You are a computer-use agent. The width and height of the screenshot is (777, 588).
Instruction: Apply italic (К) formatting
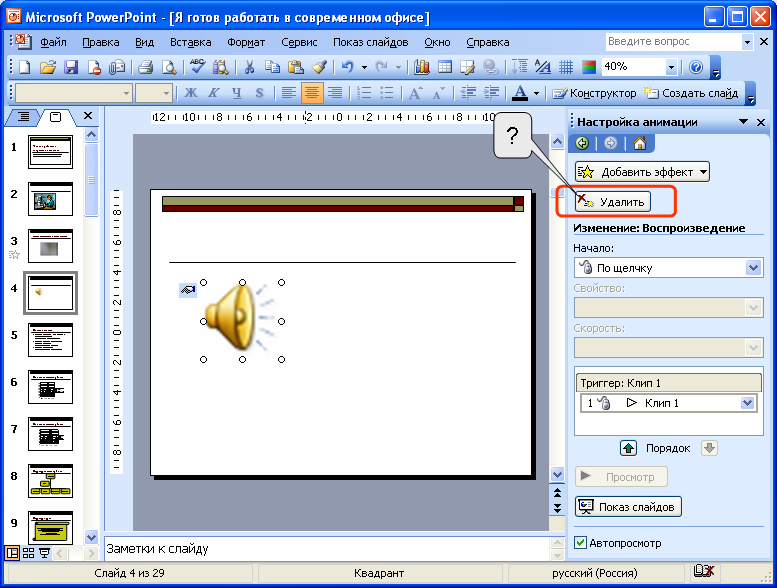pos(214,93)
